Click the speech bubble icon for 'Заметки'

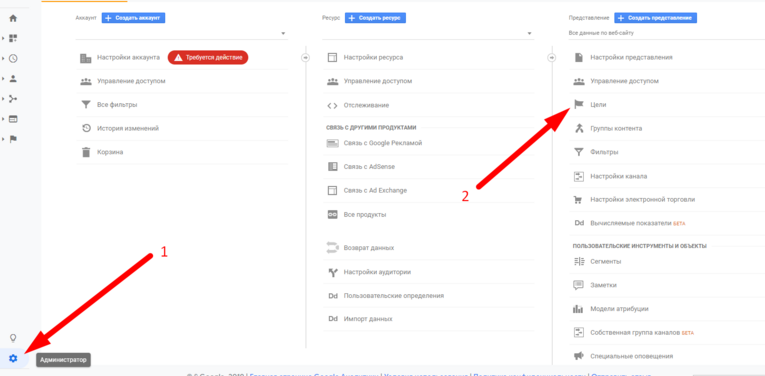click(579, 285)
